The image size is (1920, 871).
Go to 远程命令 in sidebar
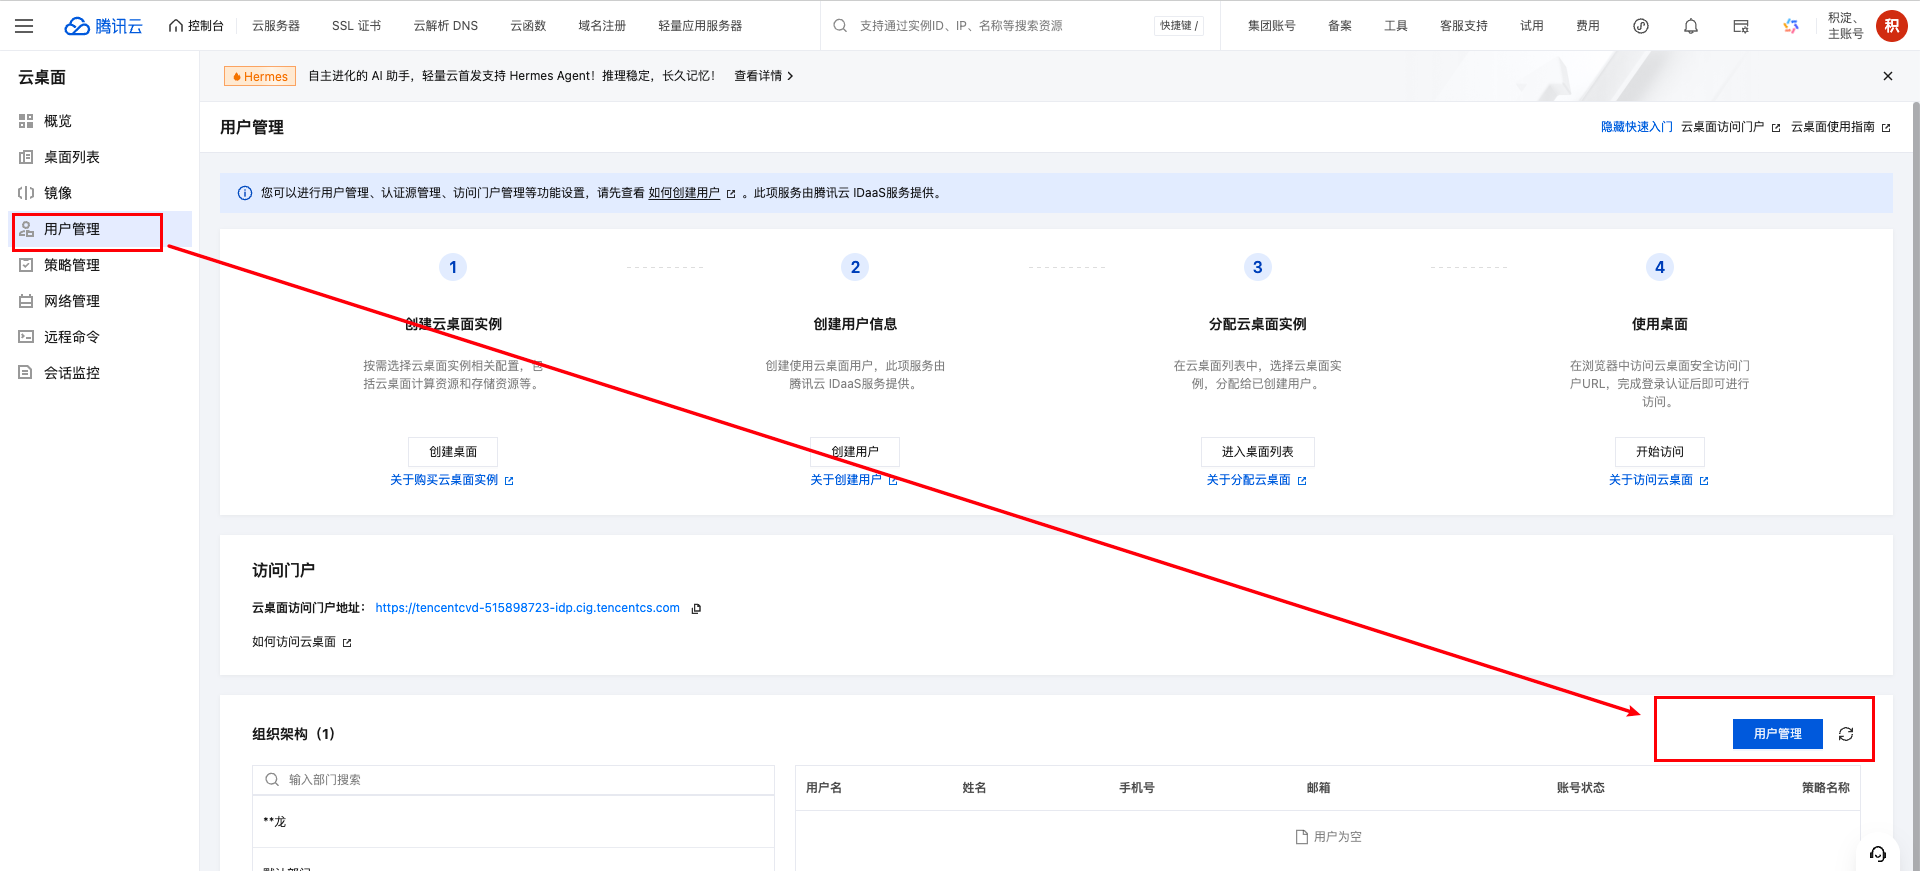point(100,337)
